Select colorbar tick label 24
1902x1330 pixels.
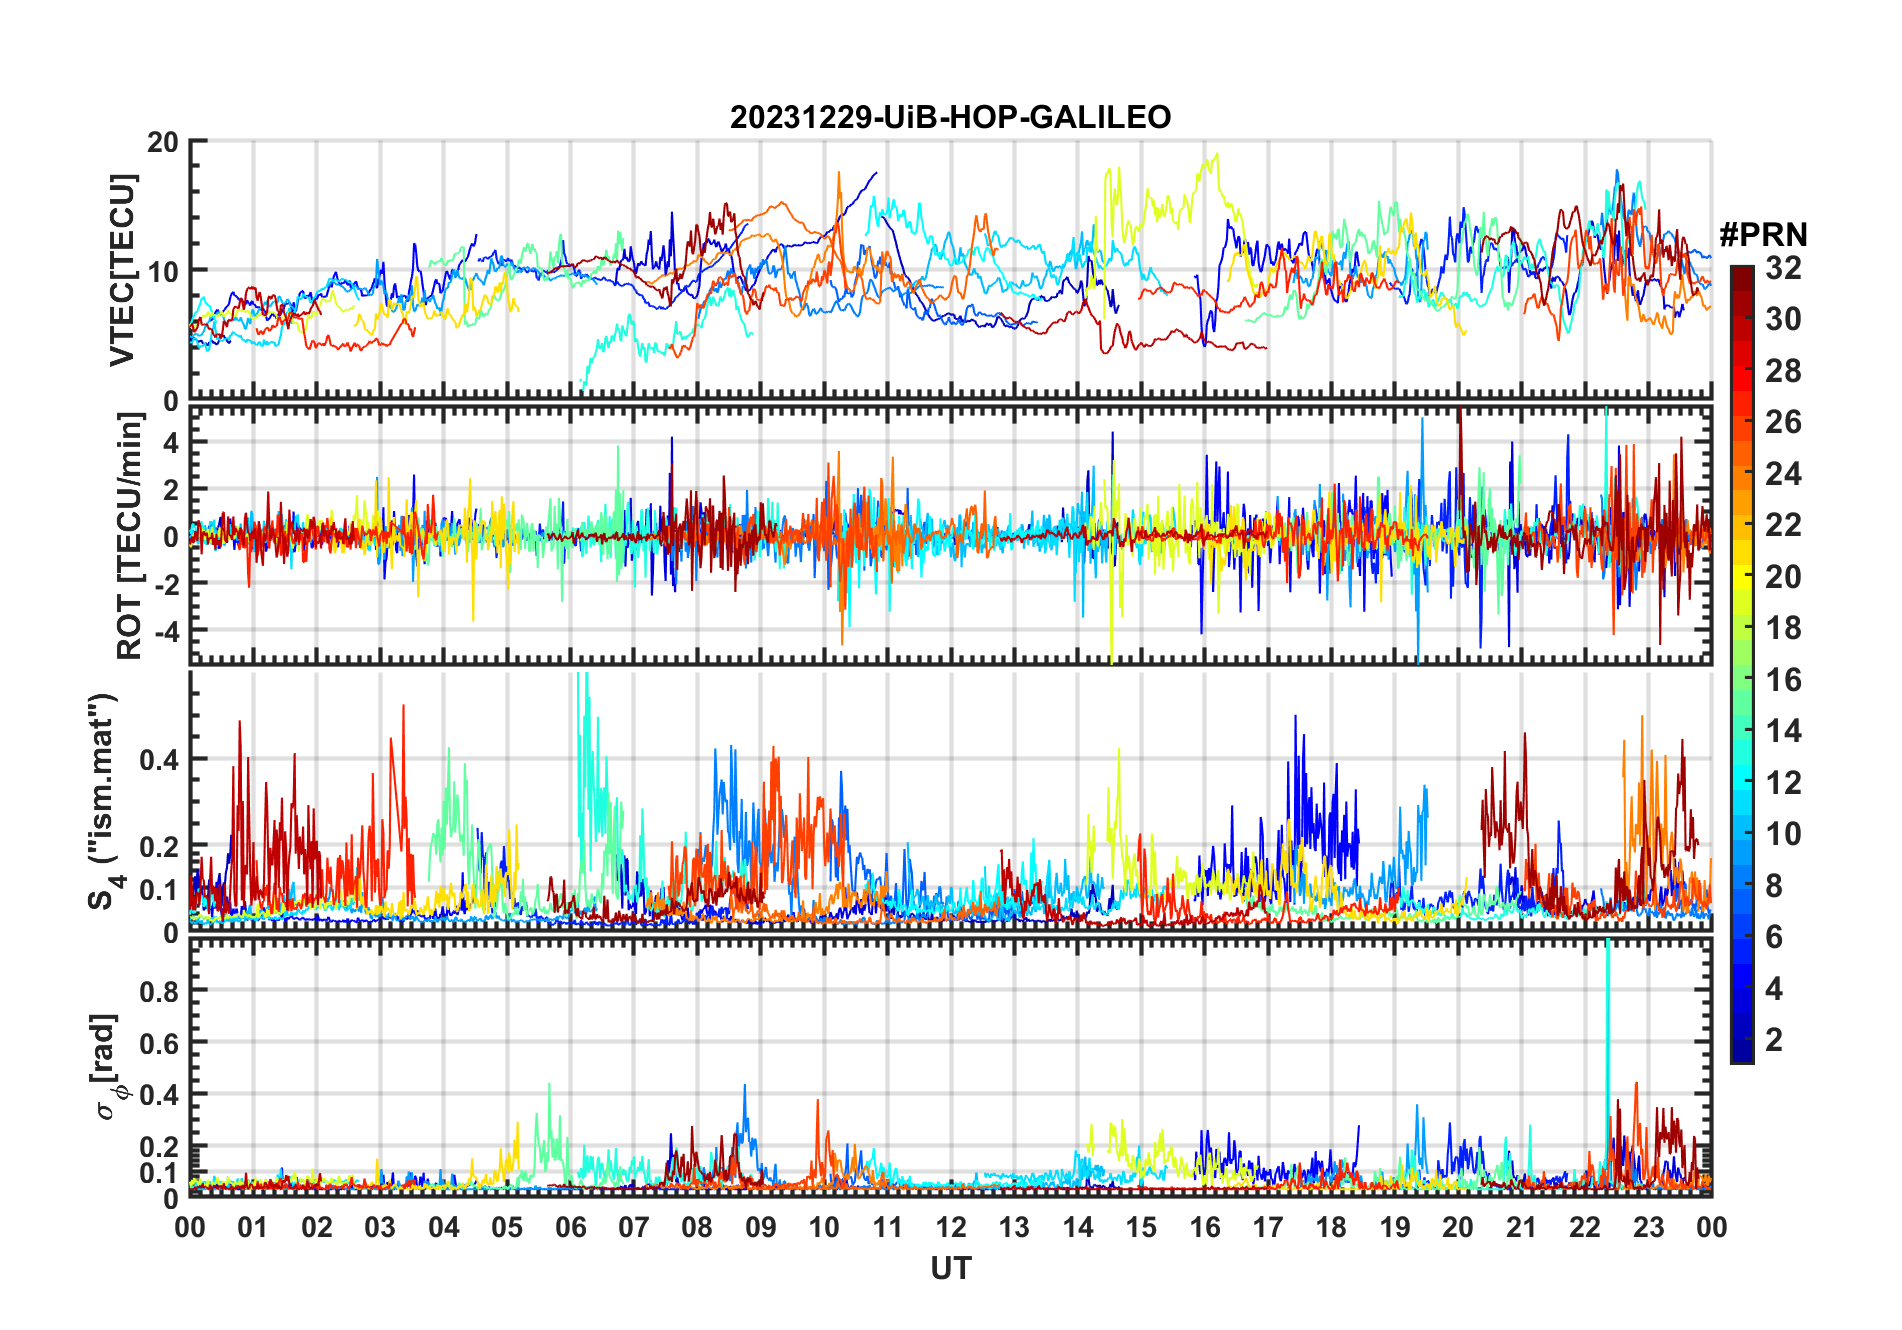pos(1784,473)
